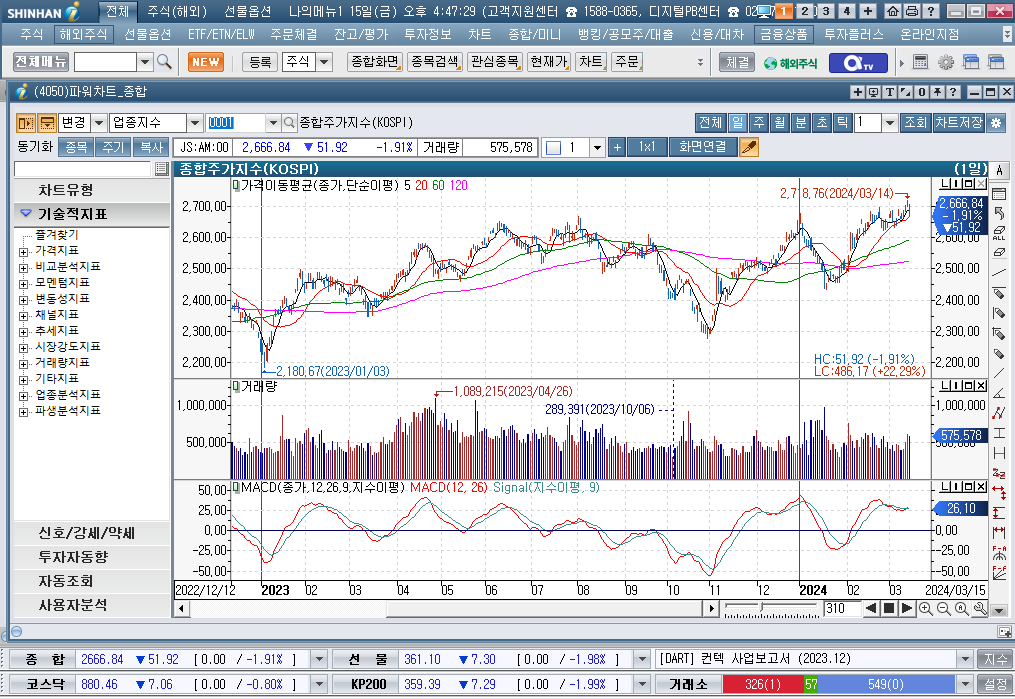Click the chart bar-count slider

pos(771,608)
